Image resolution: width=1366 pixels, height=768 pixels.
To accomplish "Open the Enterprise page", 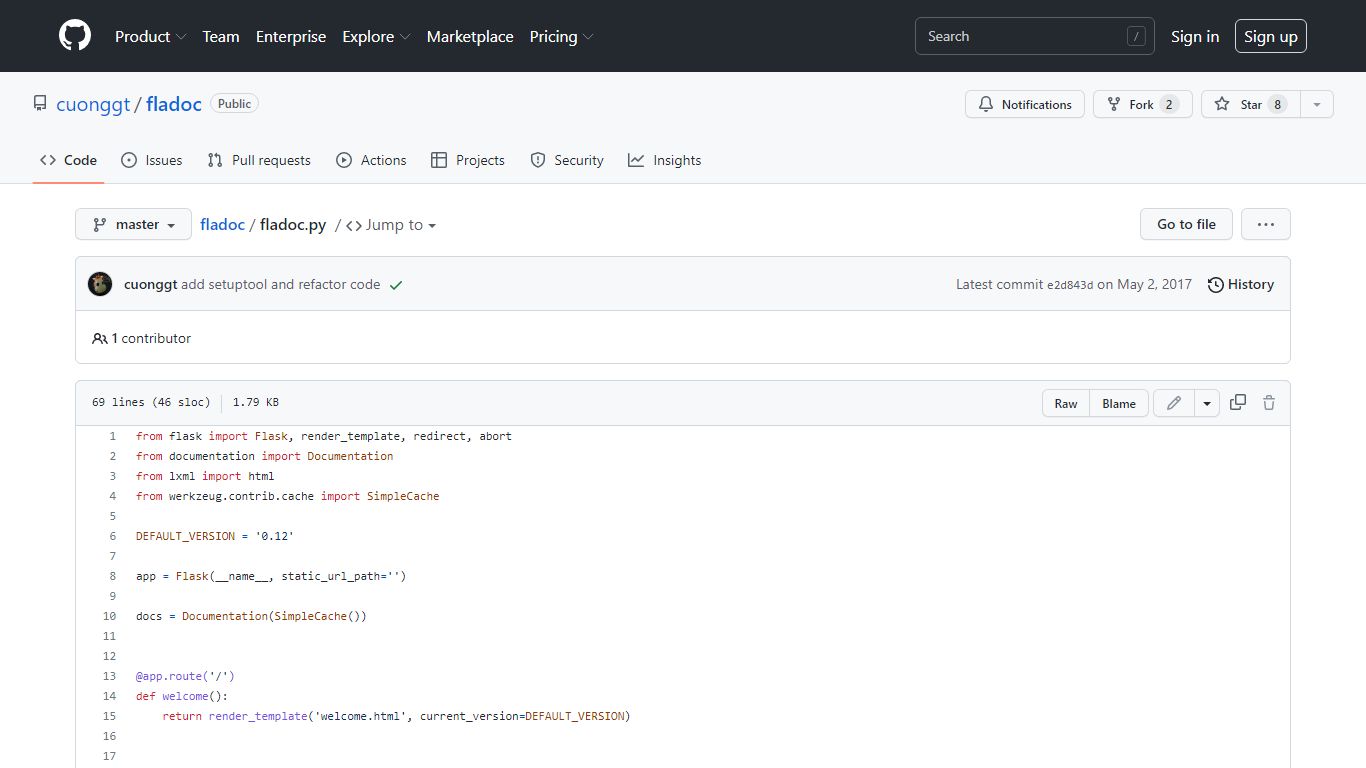I will (x=291, y=36).
